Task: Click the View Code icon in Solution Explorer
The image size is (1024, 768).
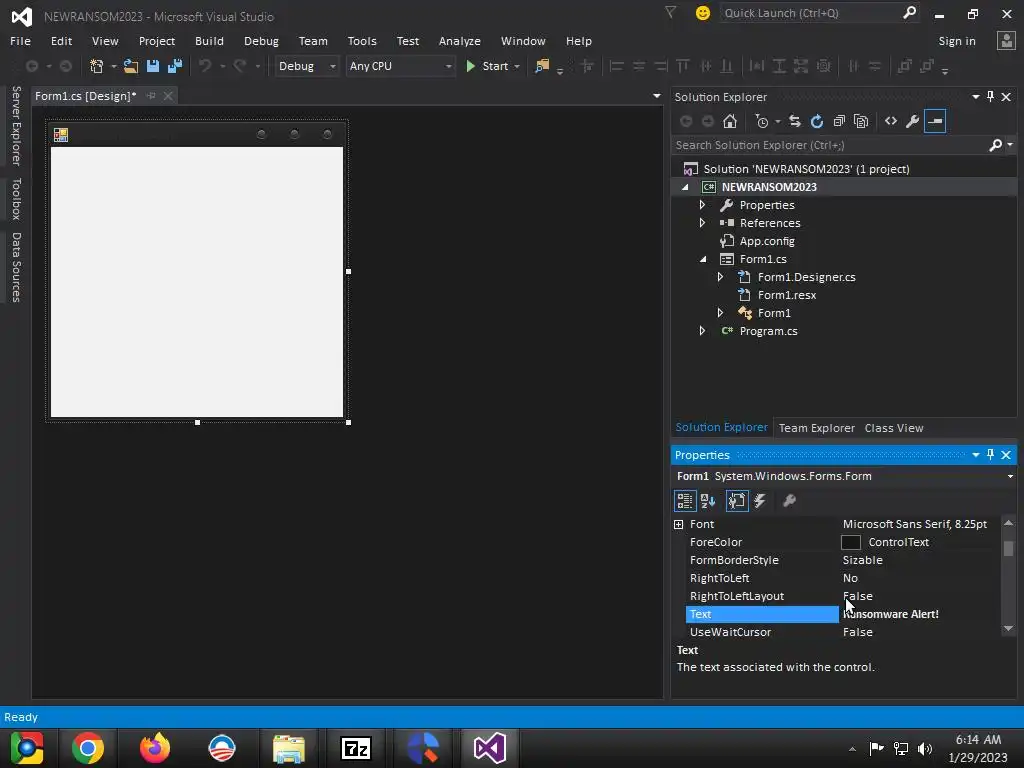Action: tap(891, 121)
